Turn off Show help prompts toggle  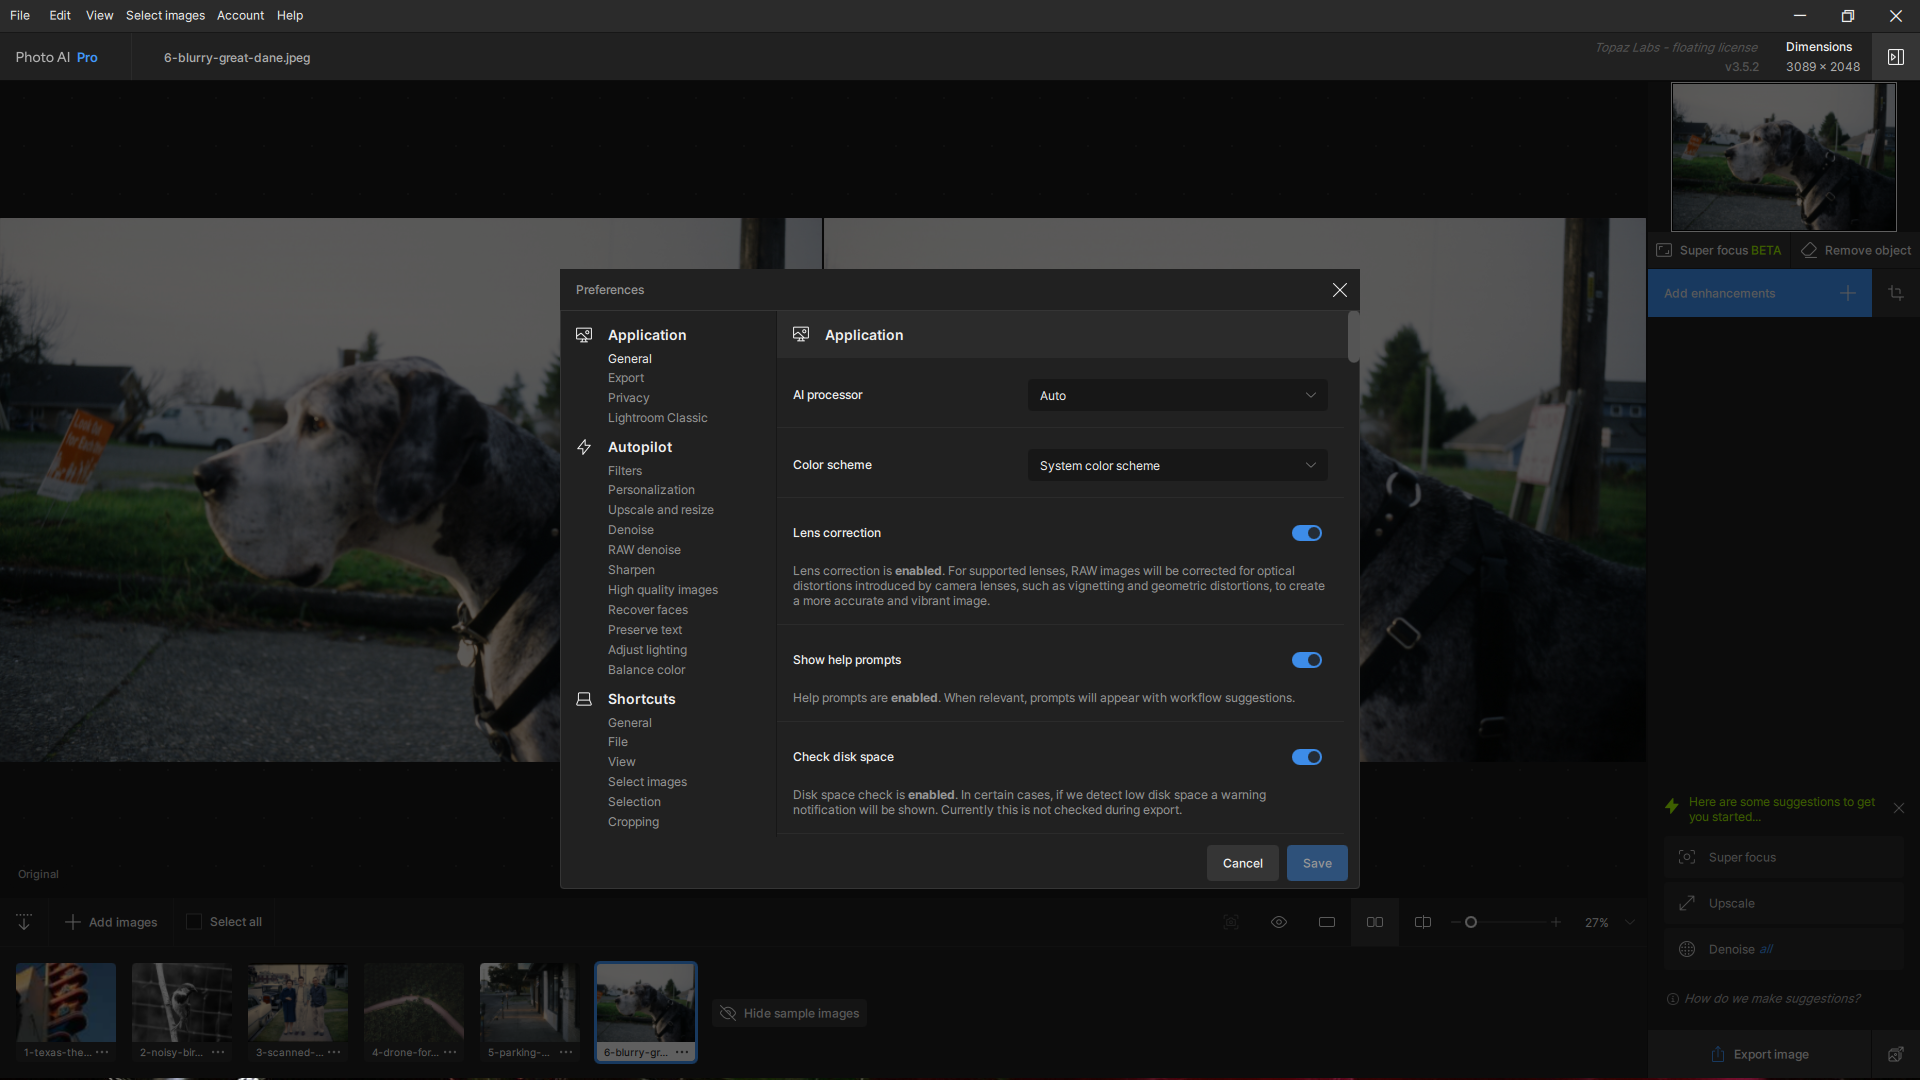click(1307, 660)
